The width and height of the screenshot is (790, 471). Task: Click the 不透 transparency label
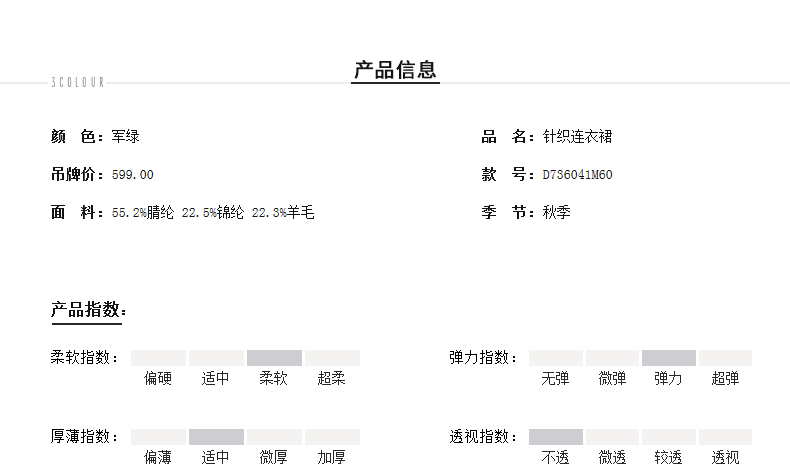(555, 457)
